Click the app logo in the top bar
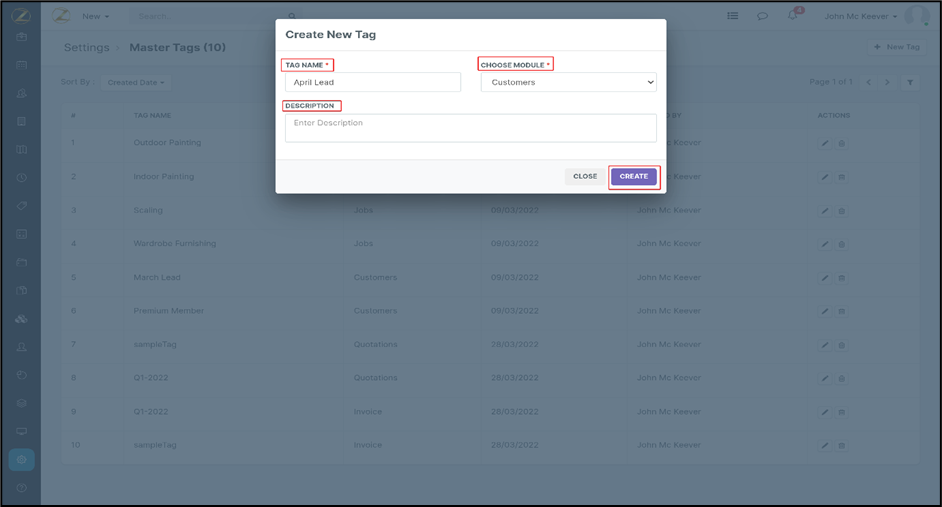Image resolution: width=942 pixels, height=507 pixels. click(61, 16)
